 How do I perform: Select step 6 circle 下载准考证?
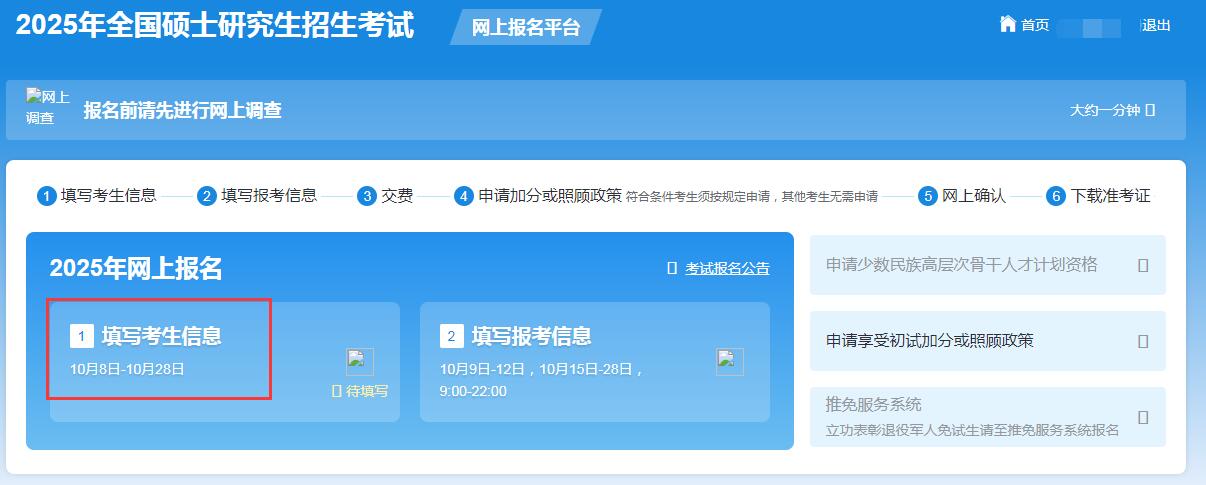1056,196
